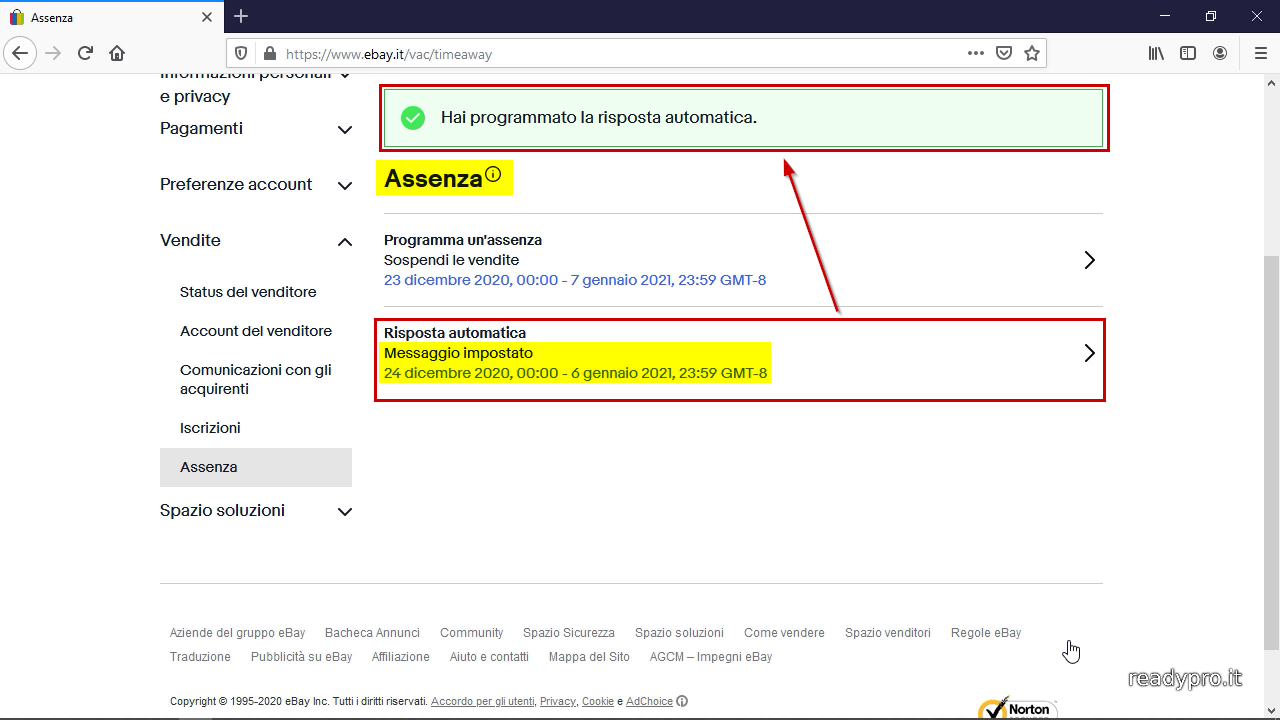The height and width of the screenshot is (720, 1280).
Task: Select Status del venditore
Action: point(248,292)
